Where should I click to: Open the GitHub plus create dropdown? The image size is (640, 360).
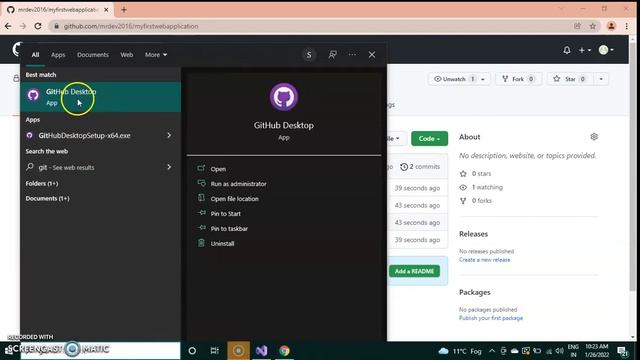[x=584, y=50]
